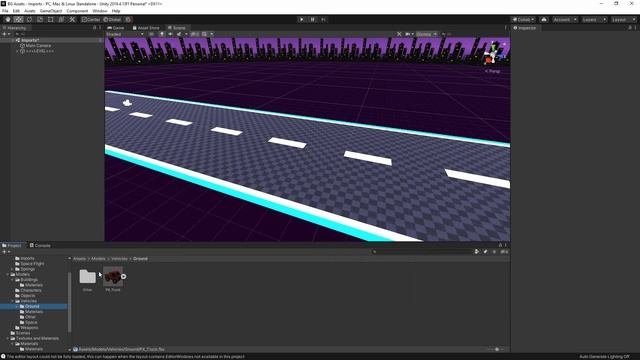Open the File menu

pyautogui.click(x=5, y=11)
